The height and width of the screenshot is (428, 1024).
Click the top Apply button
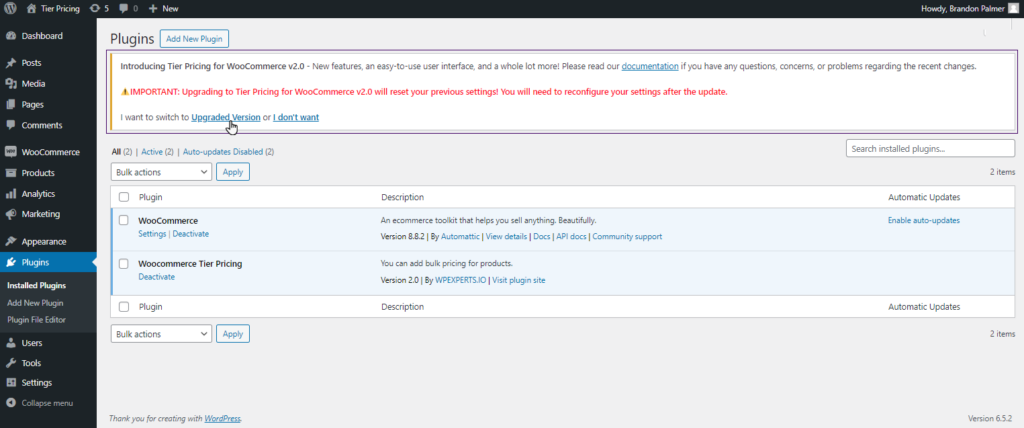pyautogui.click(x=233, y=173)
